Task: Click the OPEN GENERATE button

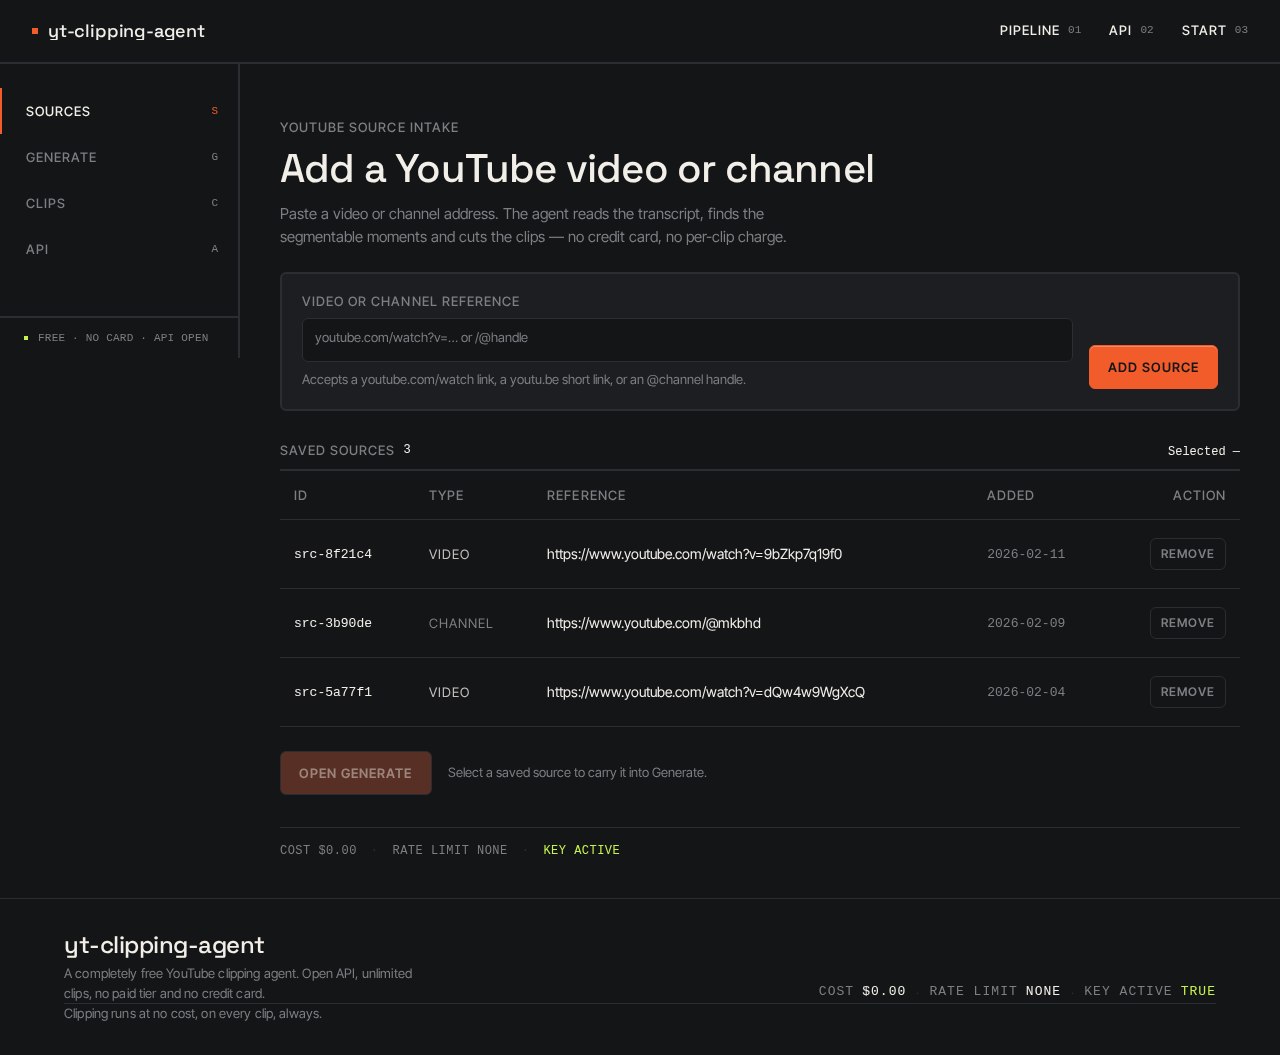Action: point(356,773)
